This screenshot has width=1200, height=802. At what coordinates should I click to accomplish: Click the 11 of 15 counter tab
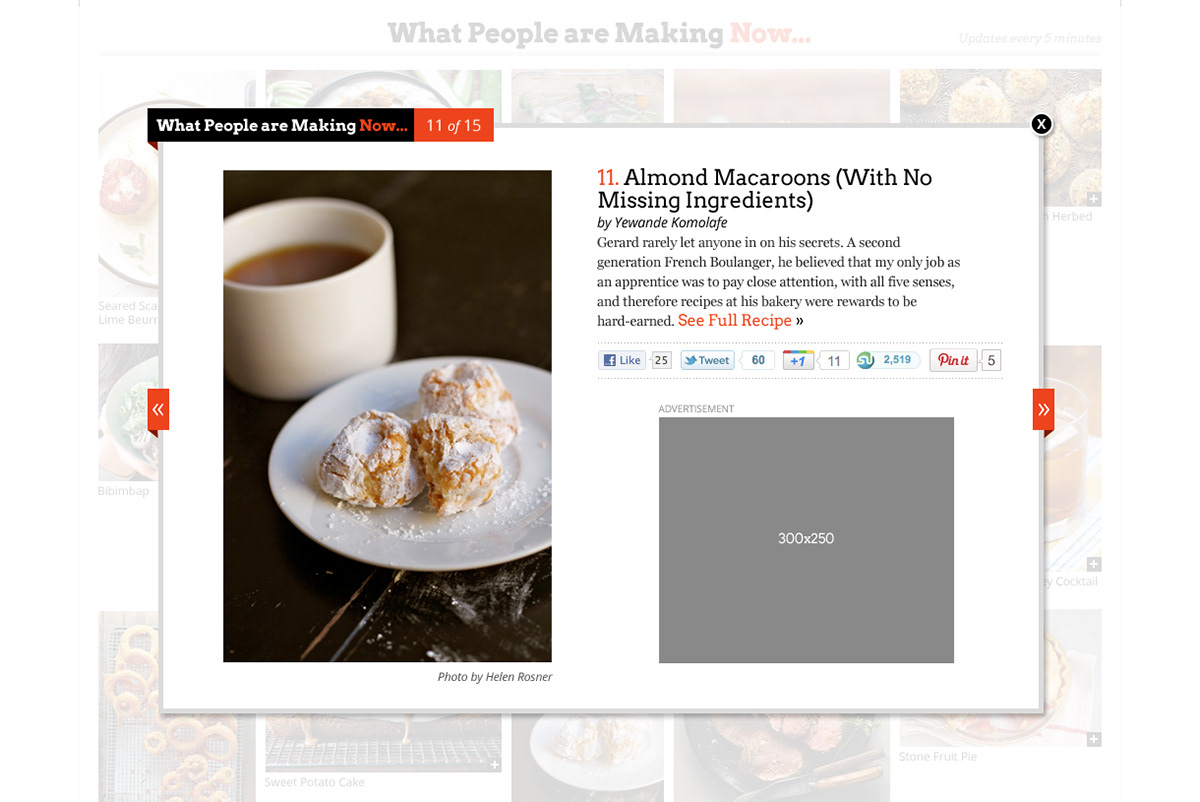click(454, 125)
